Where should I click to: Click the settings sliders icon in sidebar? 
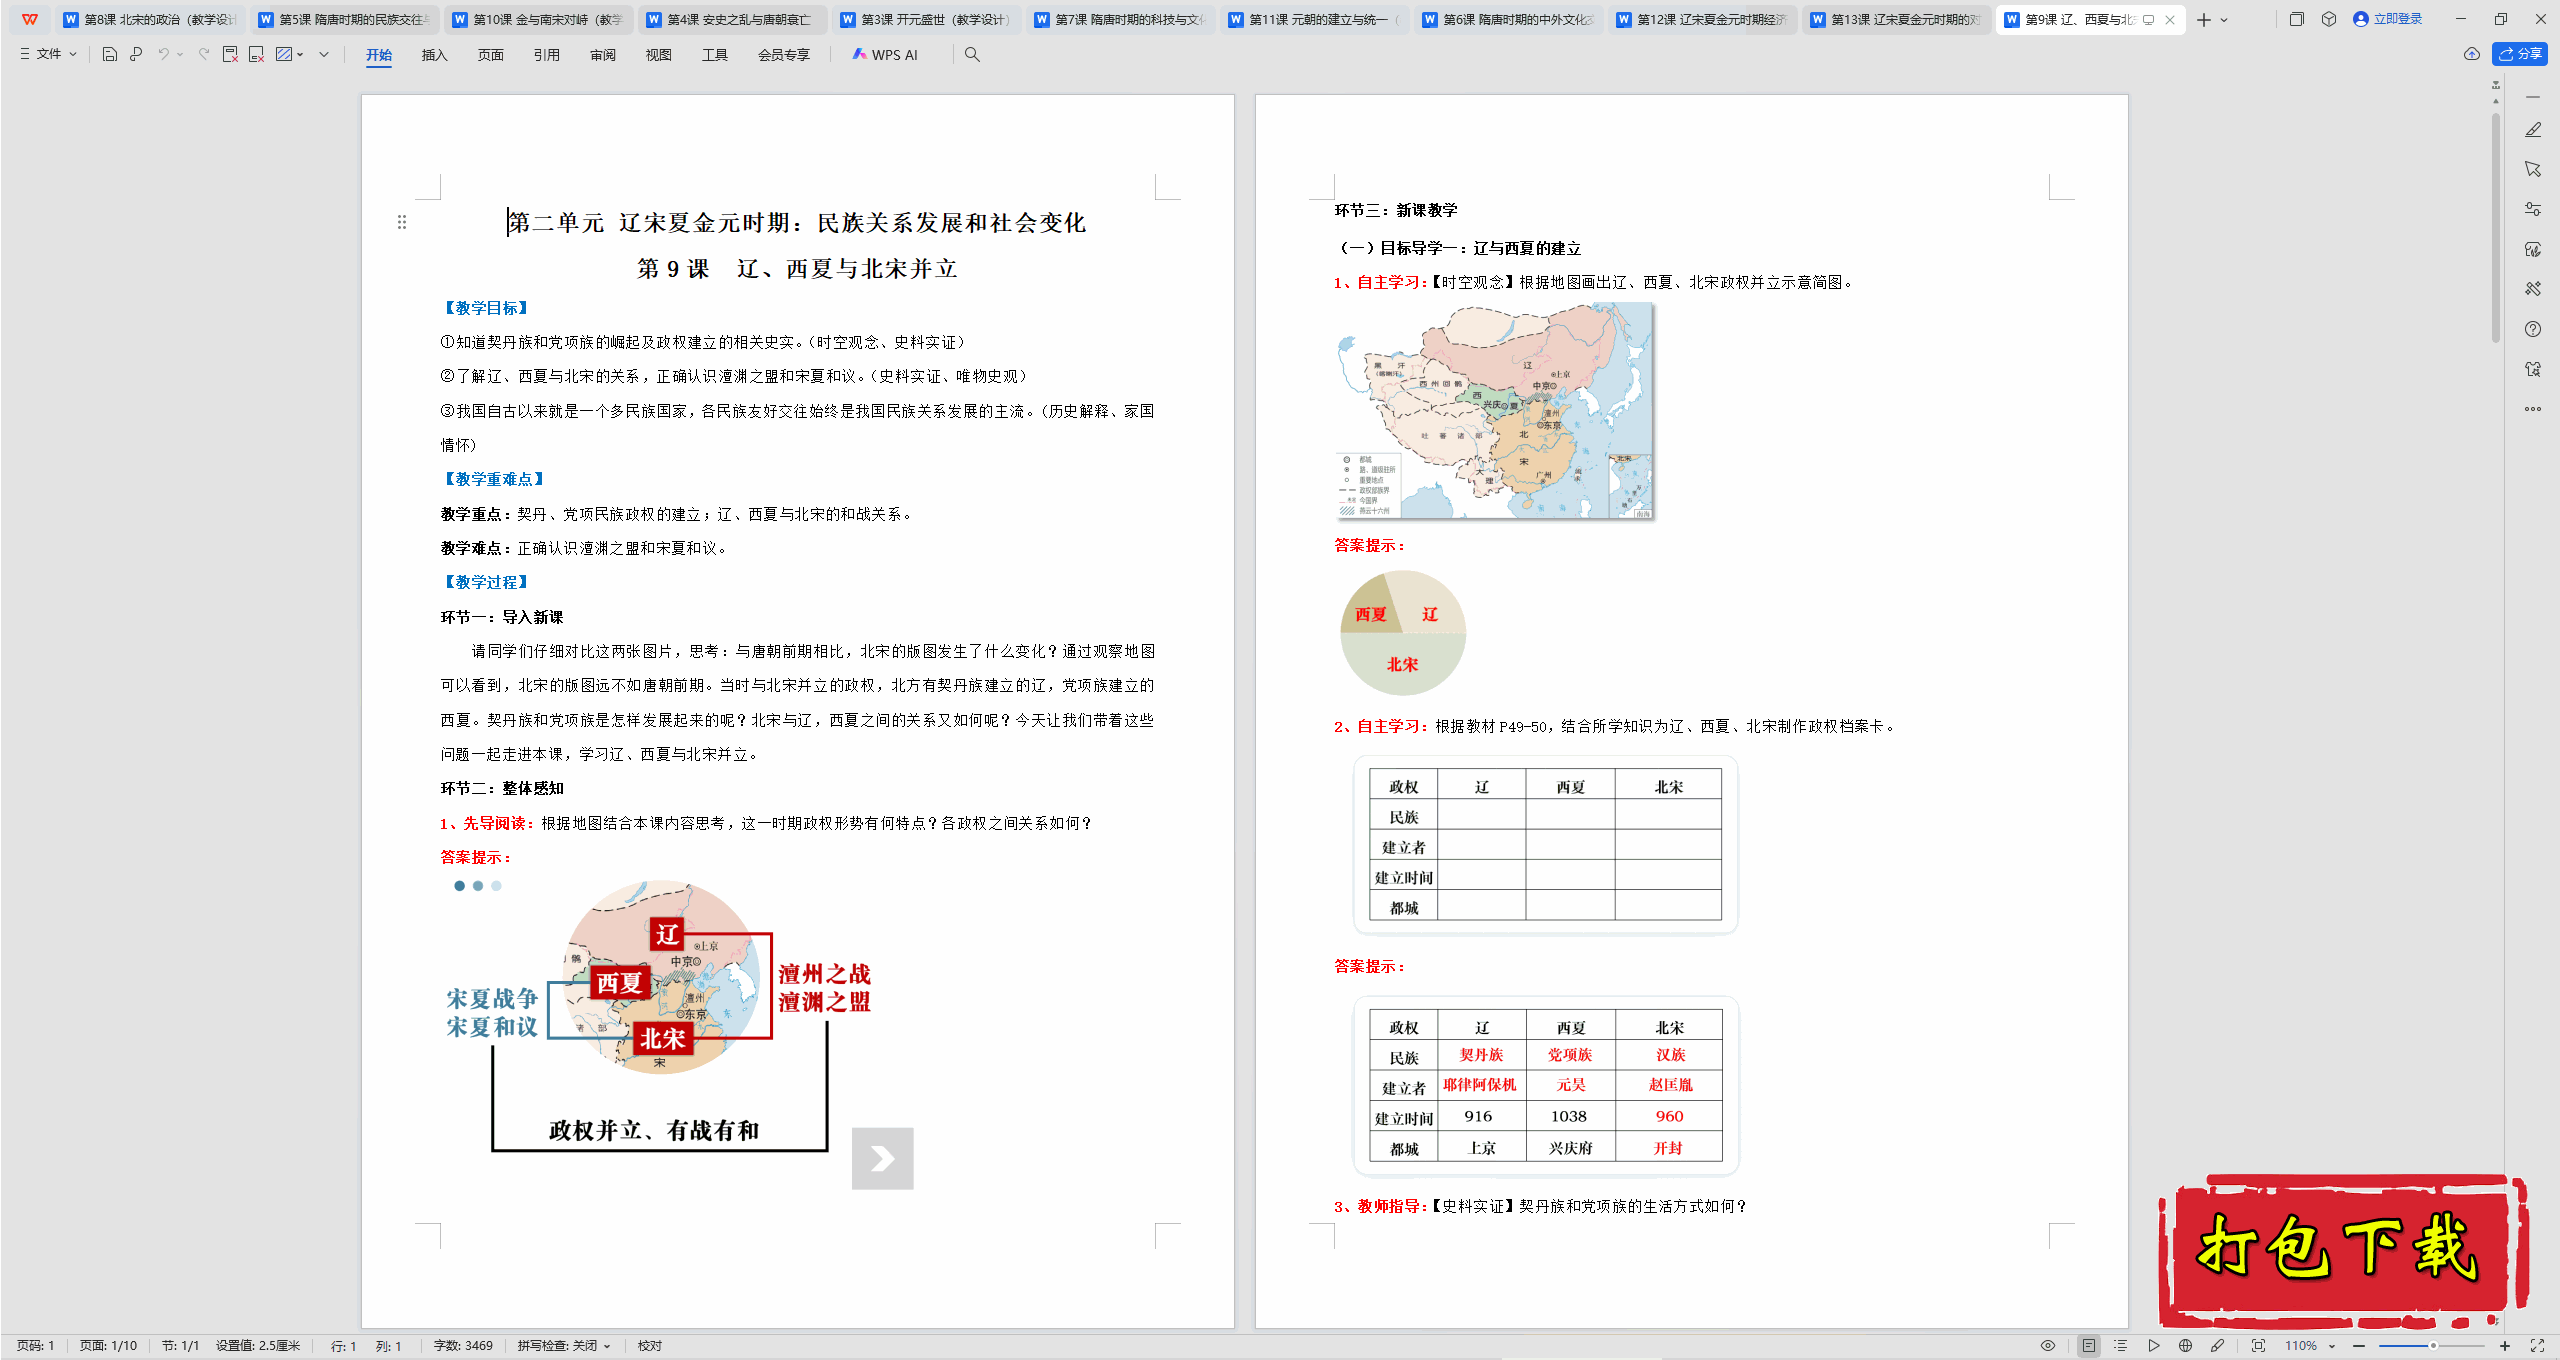coord(2533,209)
